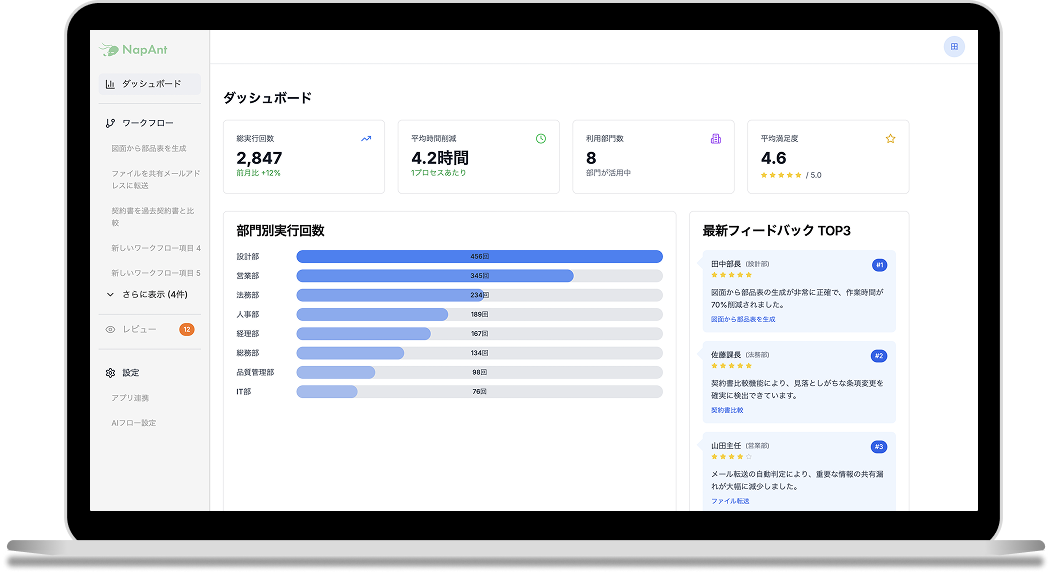The height and width of the screenshot is (573, 1053).
Task: Click the trend arrow icon on 総実行回数 card
Action: tap(366, 139)
